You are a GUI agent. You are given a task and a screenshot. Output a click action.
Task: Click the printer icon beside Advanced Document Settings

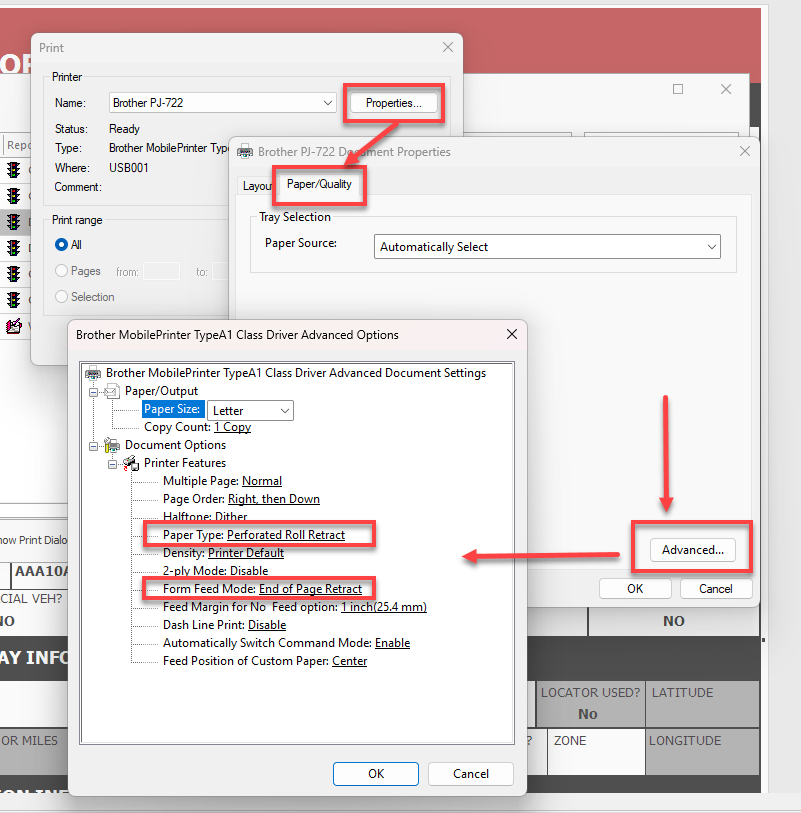(x=93, y=373)
